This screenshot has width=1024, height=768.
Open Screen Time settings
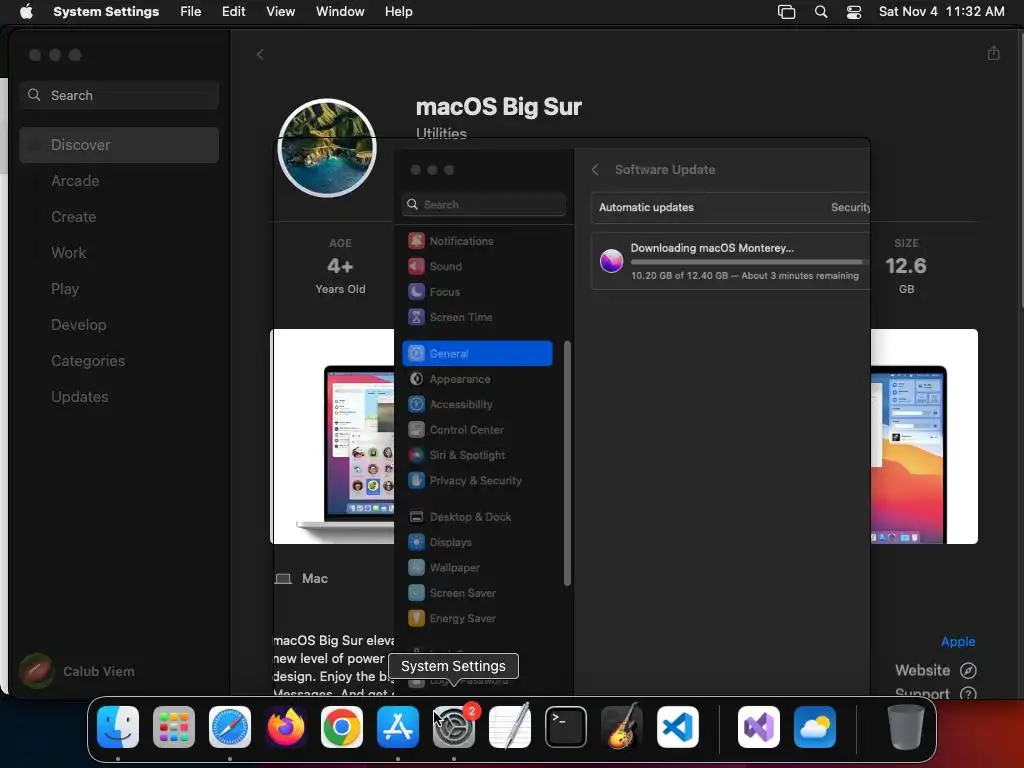point(478,317)
